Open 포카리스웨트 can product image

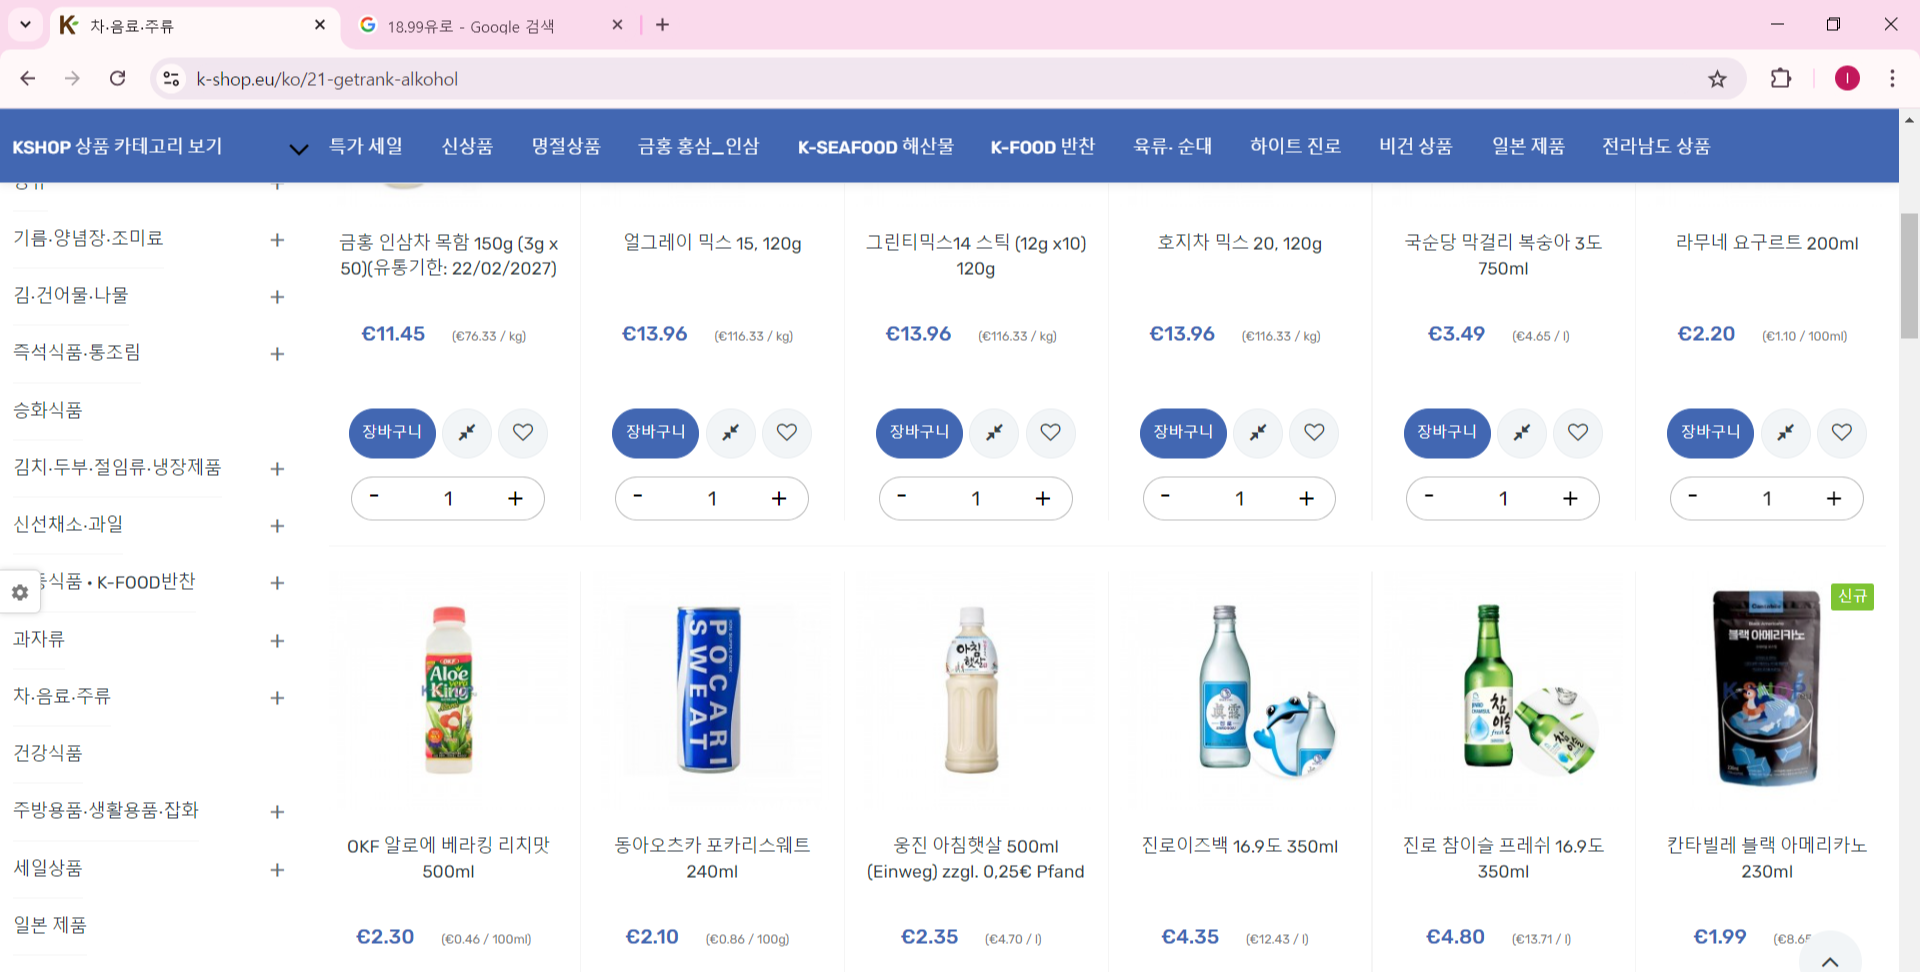click(711, 690)
